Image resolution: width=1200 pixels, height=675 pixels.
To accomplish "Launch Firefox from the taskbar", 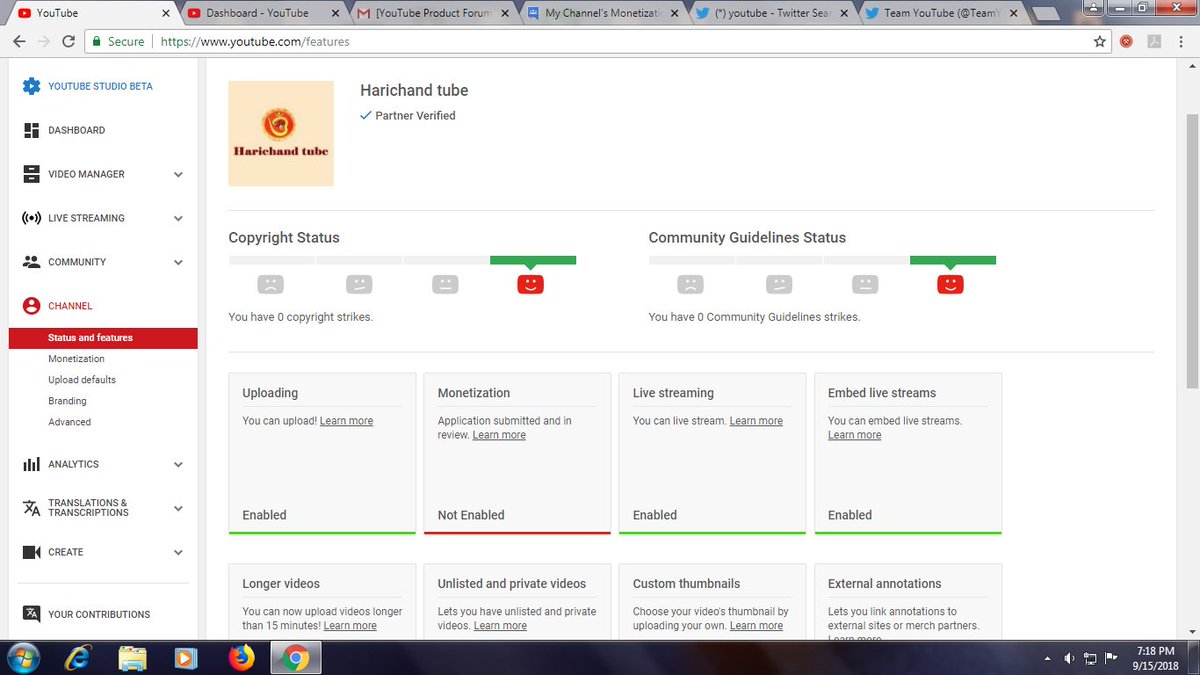I will 240,658.
